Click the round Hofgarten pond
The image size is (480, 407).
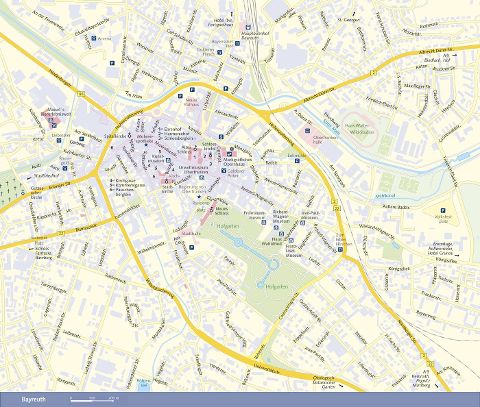click(260, 285)
